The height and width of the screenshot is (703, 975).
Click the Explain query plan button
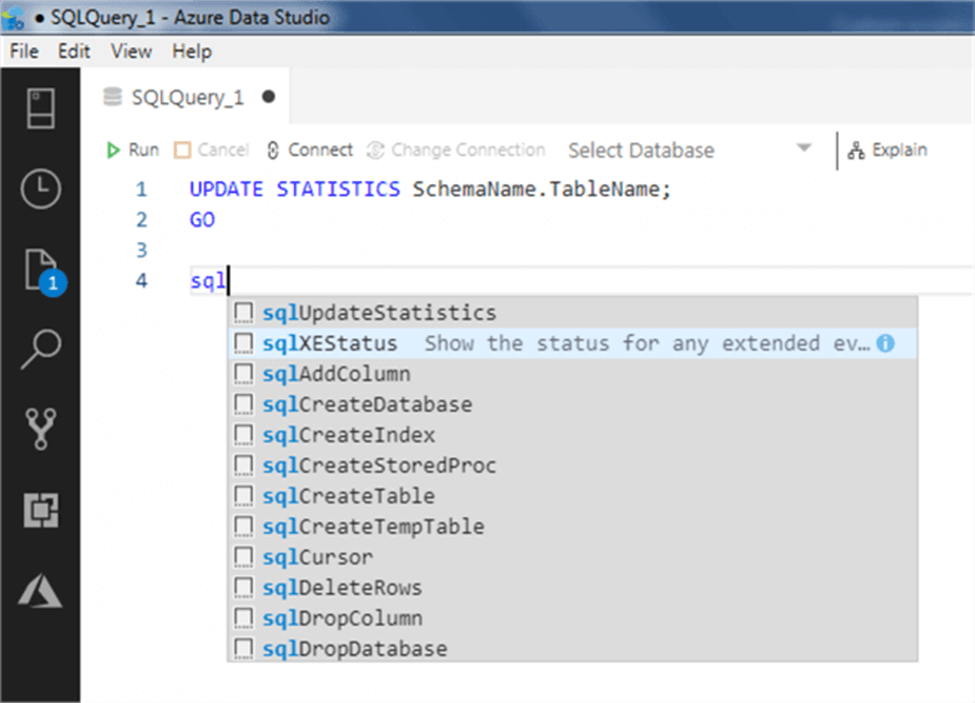click(887, 150)
